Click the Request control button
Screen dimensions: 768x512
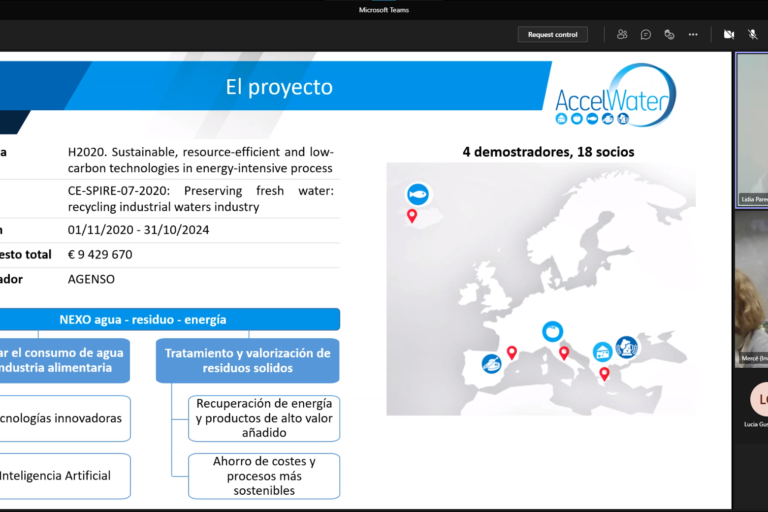point(552,34)
